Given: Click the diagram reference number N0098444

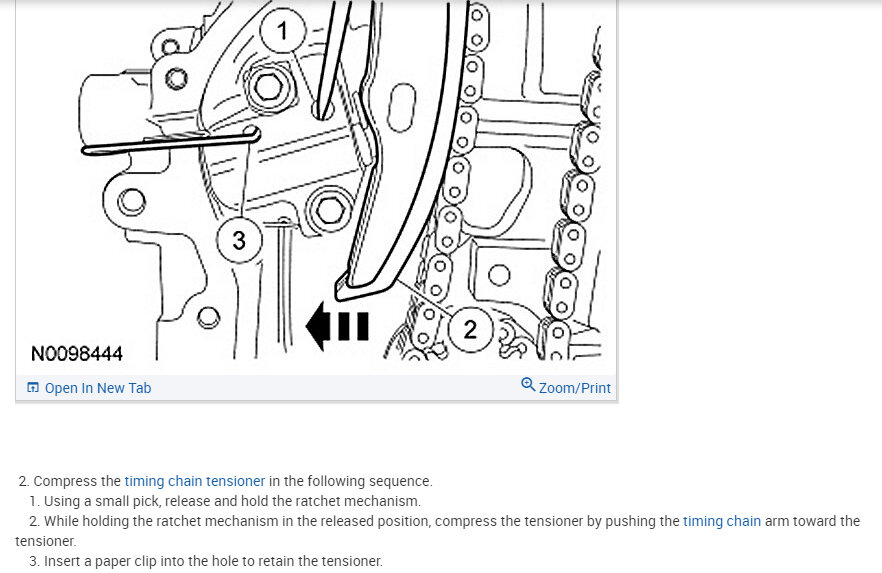Looking at the screenshot, I should (x=77, y=354).
